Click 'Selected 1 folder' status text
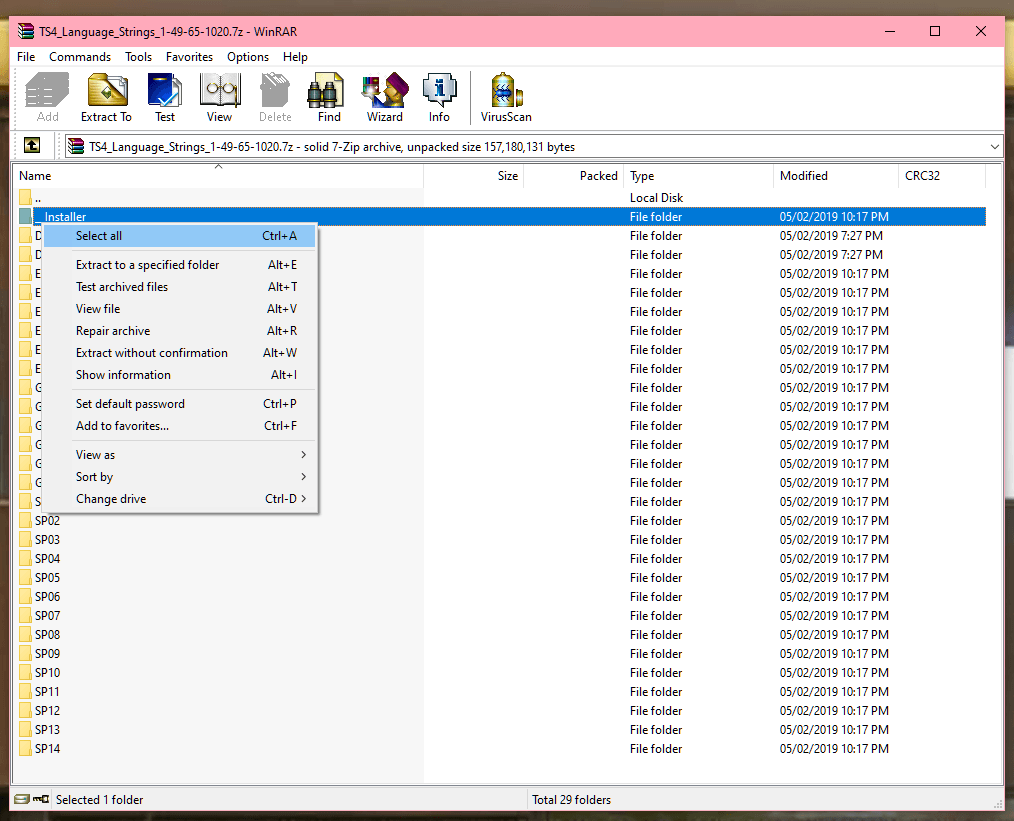 point(99,800)
